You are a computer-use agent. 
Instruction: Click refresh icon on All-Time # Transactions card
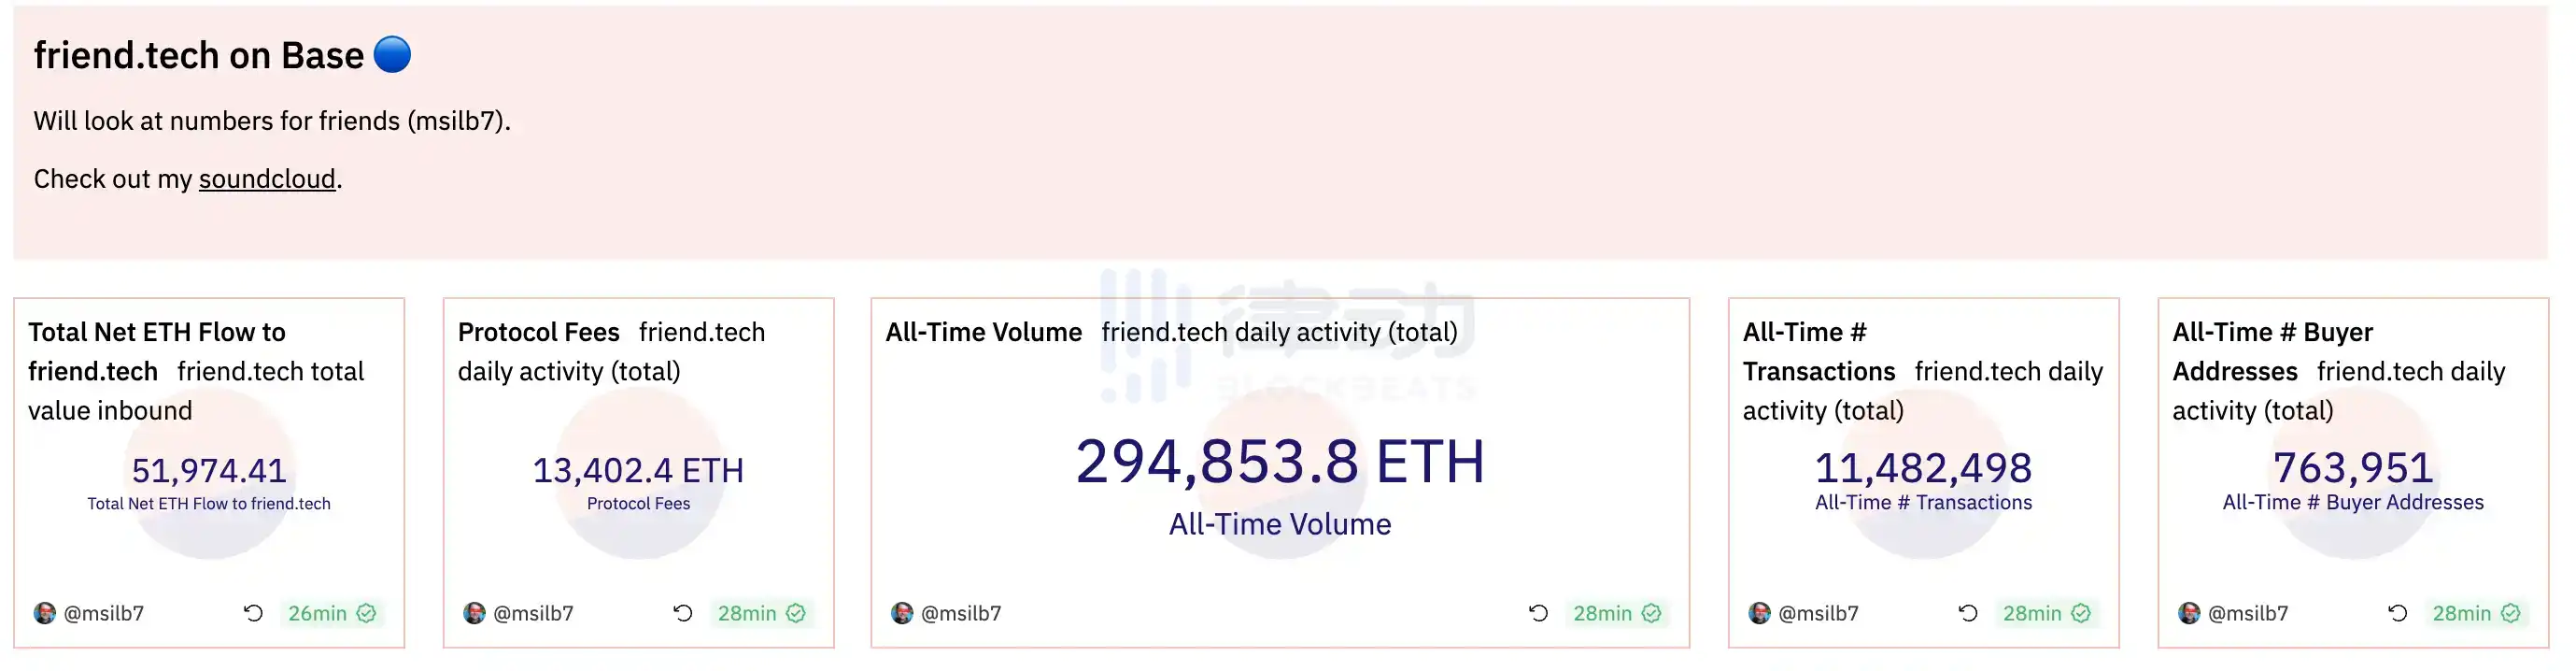coord(1968,613)
